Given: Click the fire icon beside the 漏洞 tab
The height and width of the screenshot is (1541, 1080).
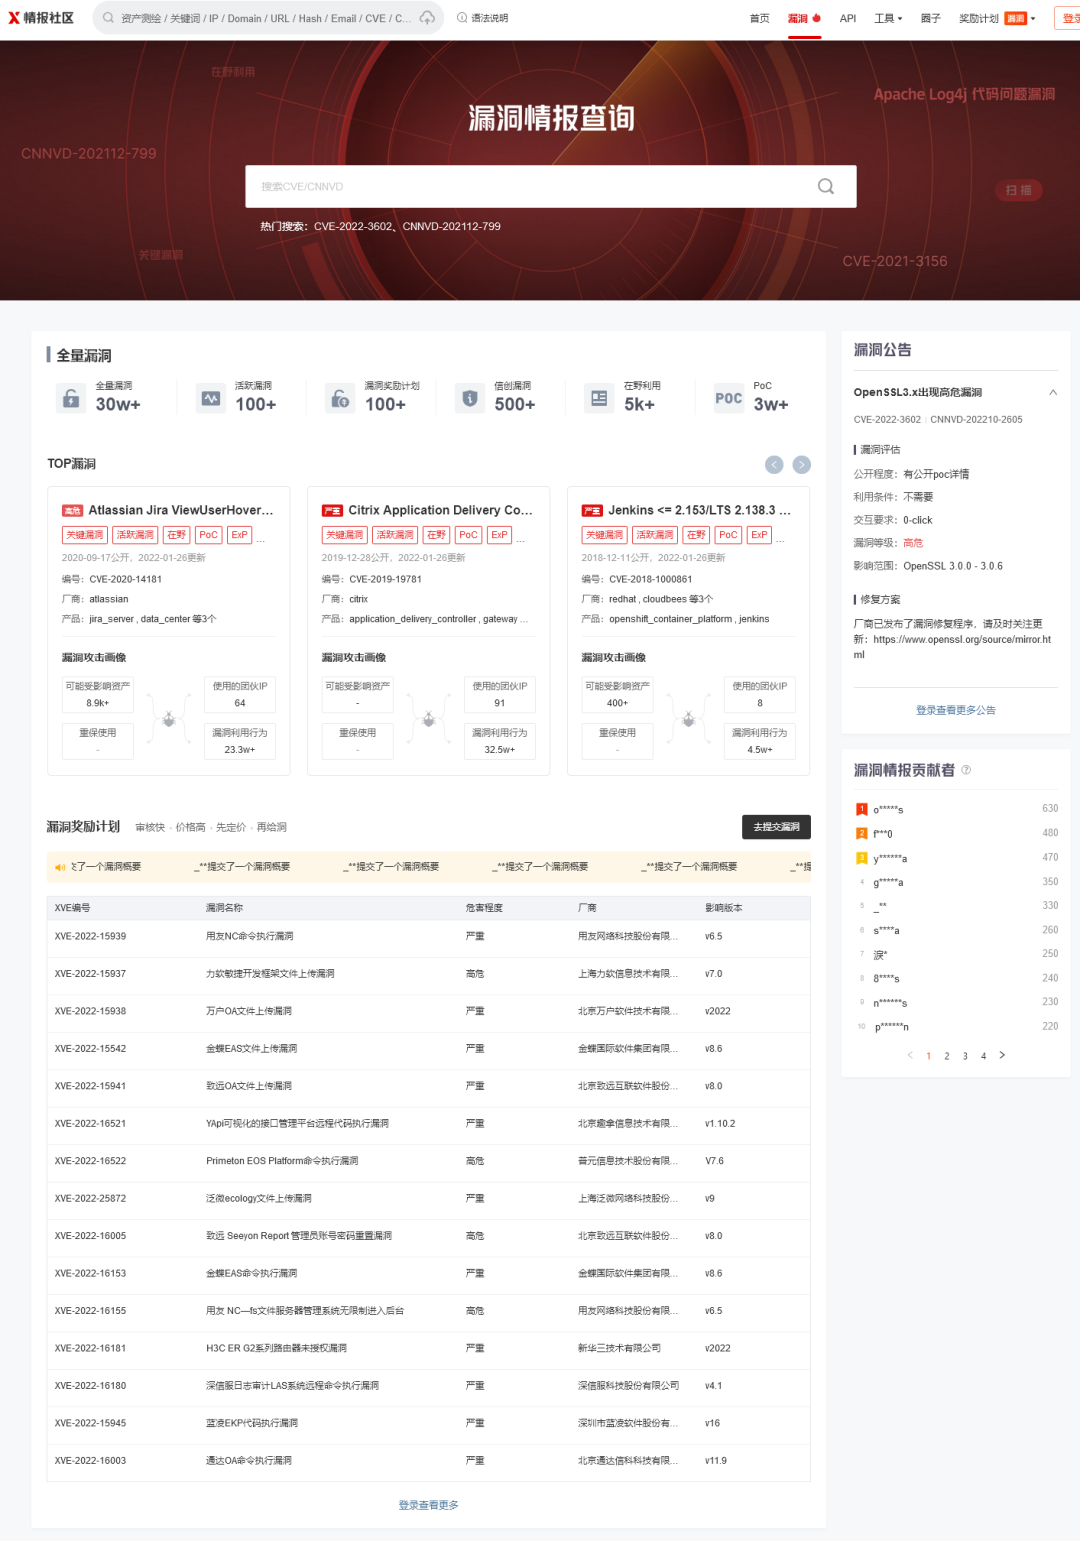Looking at the screenshot, I should pos(817,18).
